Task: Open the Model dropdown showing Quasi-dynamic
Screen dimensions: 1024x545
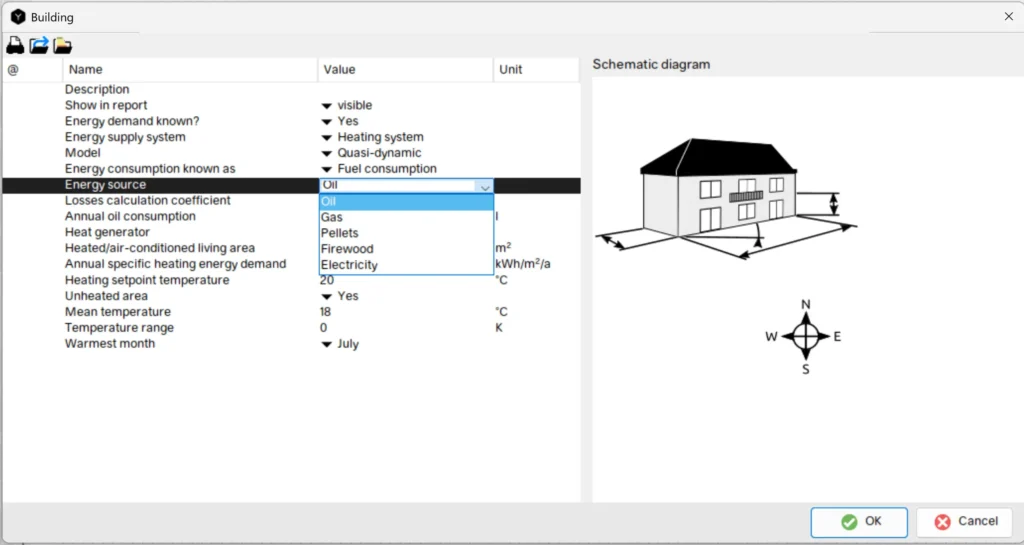Action: coord(327,153)
